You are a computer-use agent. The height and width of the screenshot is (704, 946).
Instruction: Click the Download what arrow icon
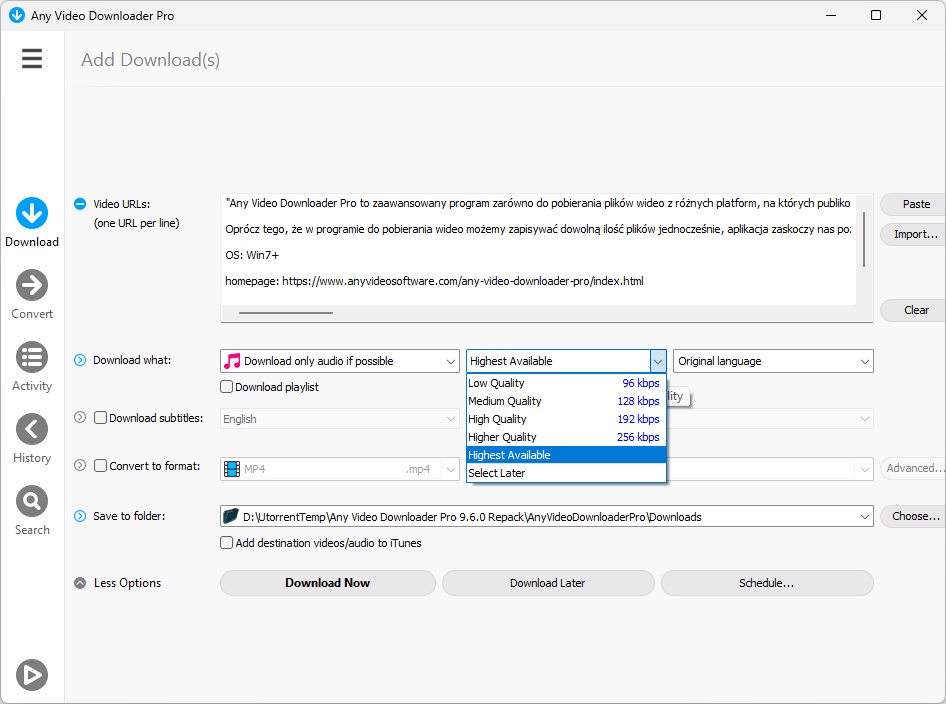80,360
